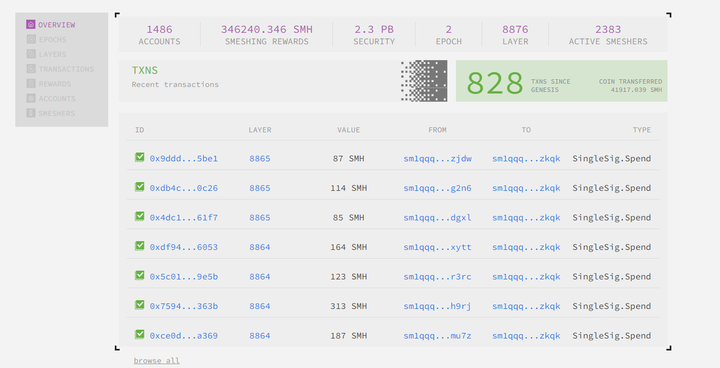Click green check next to 0xce0d...a369
The image size is (720, 368).
140,334
